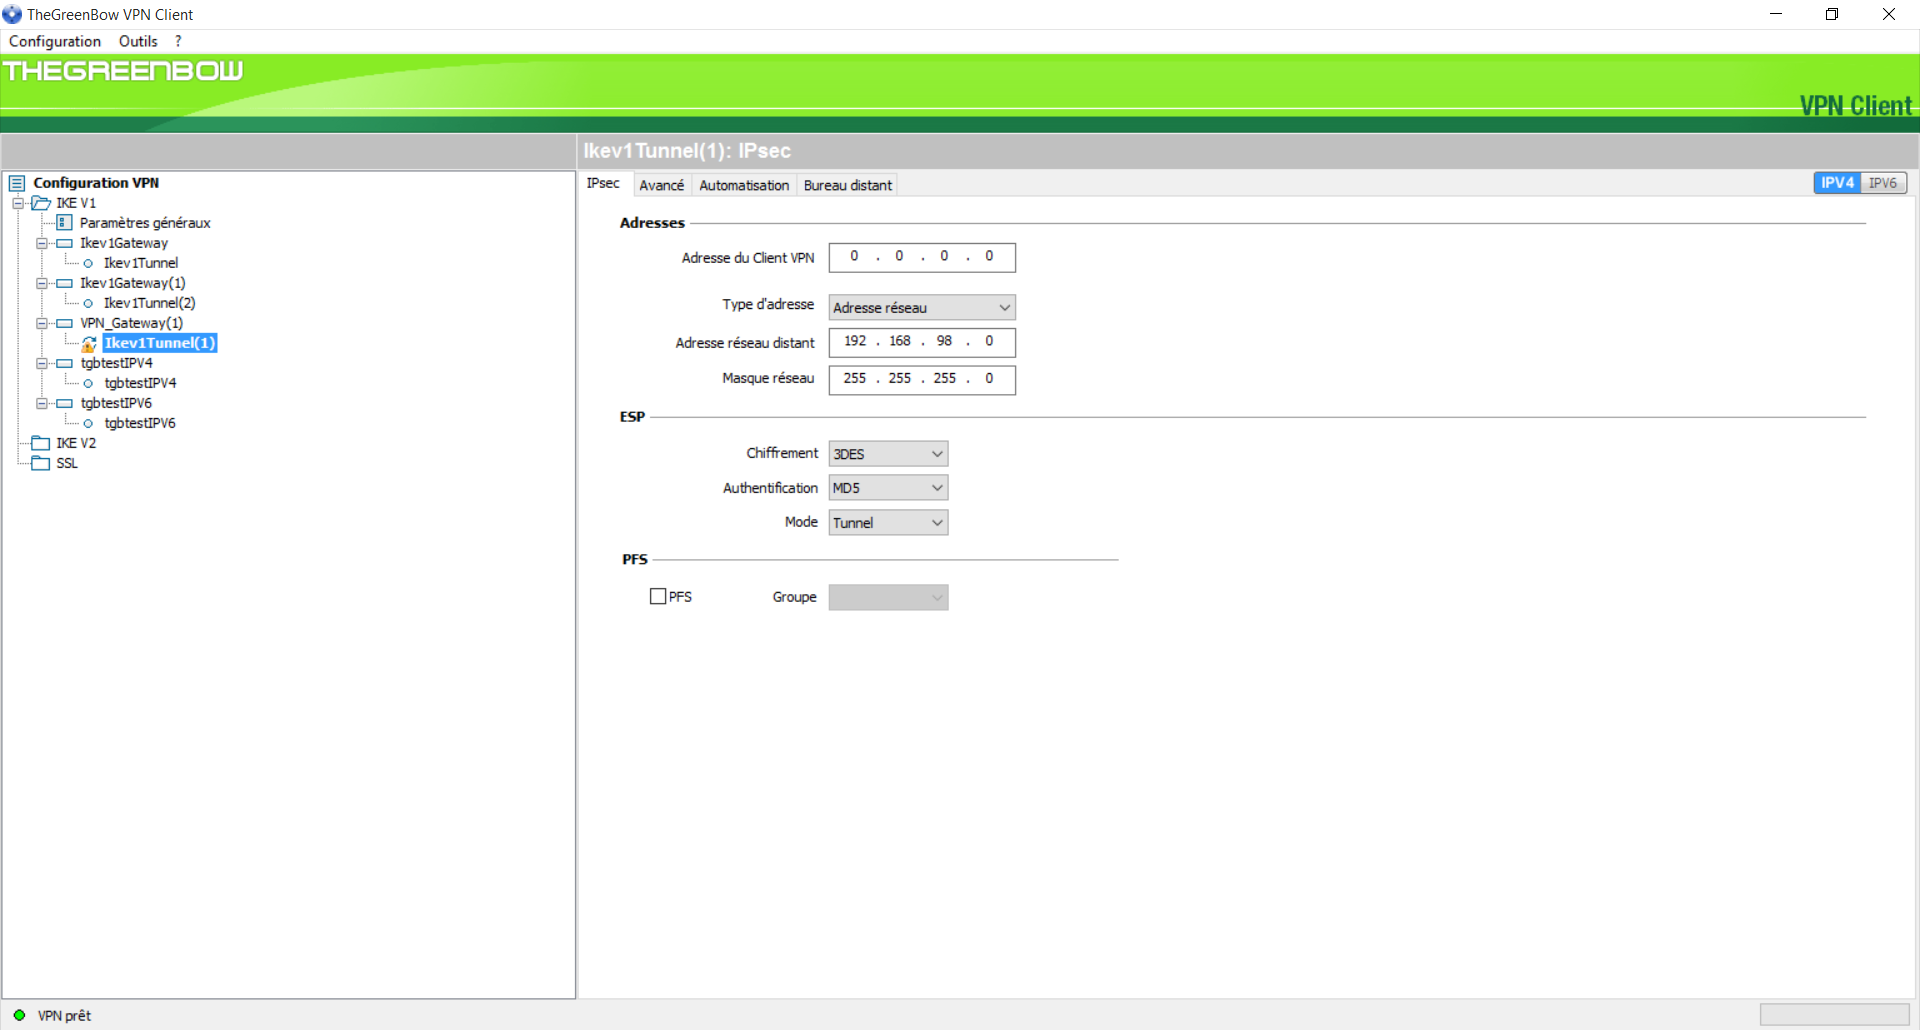1920x1030 pixels.
Task: Click the Ikev1Tunnel circle tunnel icon
Action: click(88, 263)
